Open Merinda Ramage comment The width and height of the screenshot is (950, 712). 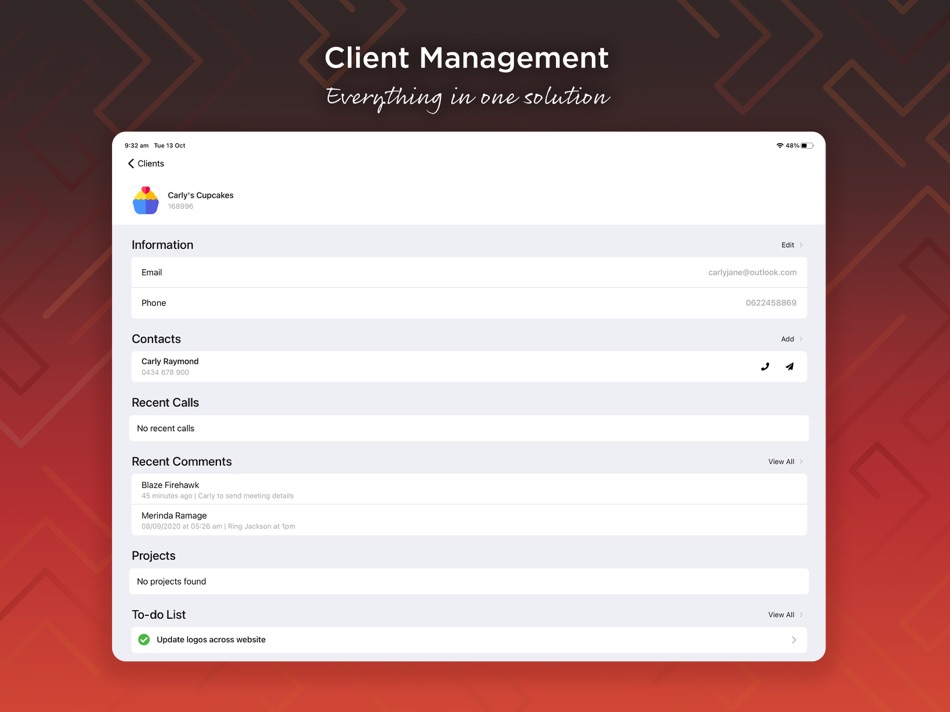(x=469, y=520)
